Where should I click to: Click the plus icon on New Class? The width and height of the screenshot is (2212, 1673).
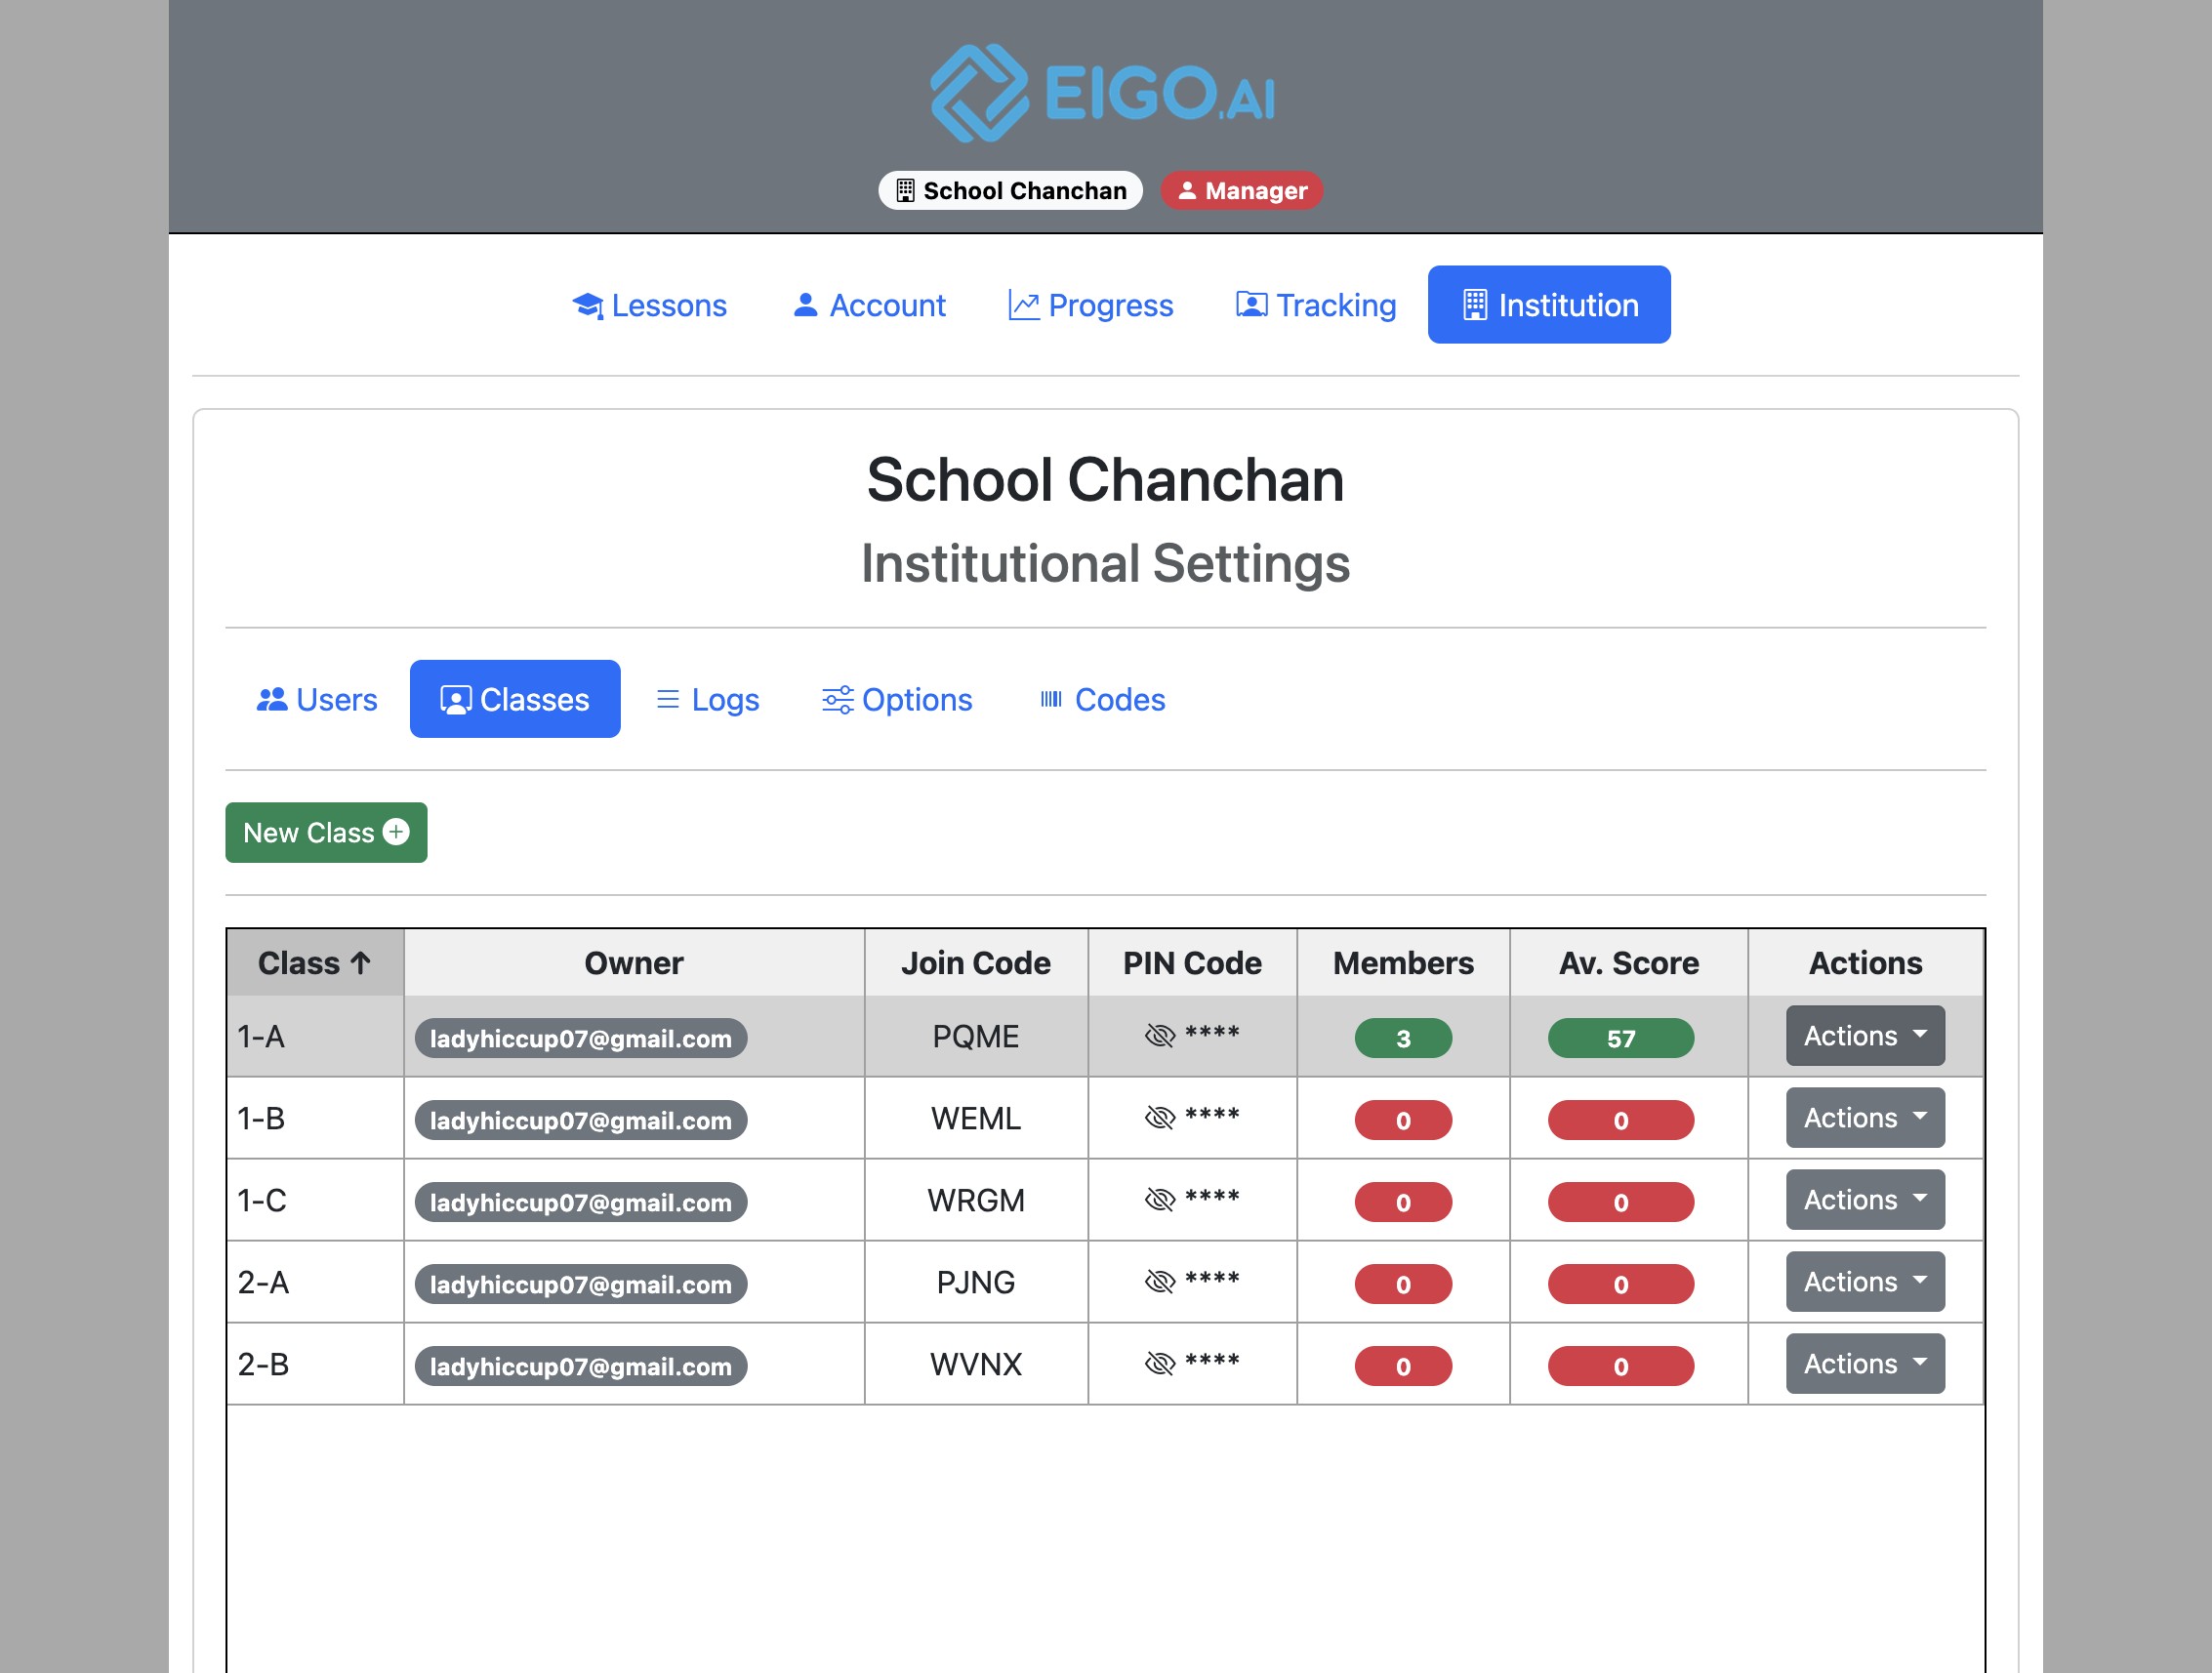[396, 832]
